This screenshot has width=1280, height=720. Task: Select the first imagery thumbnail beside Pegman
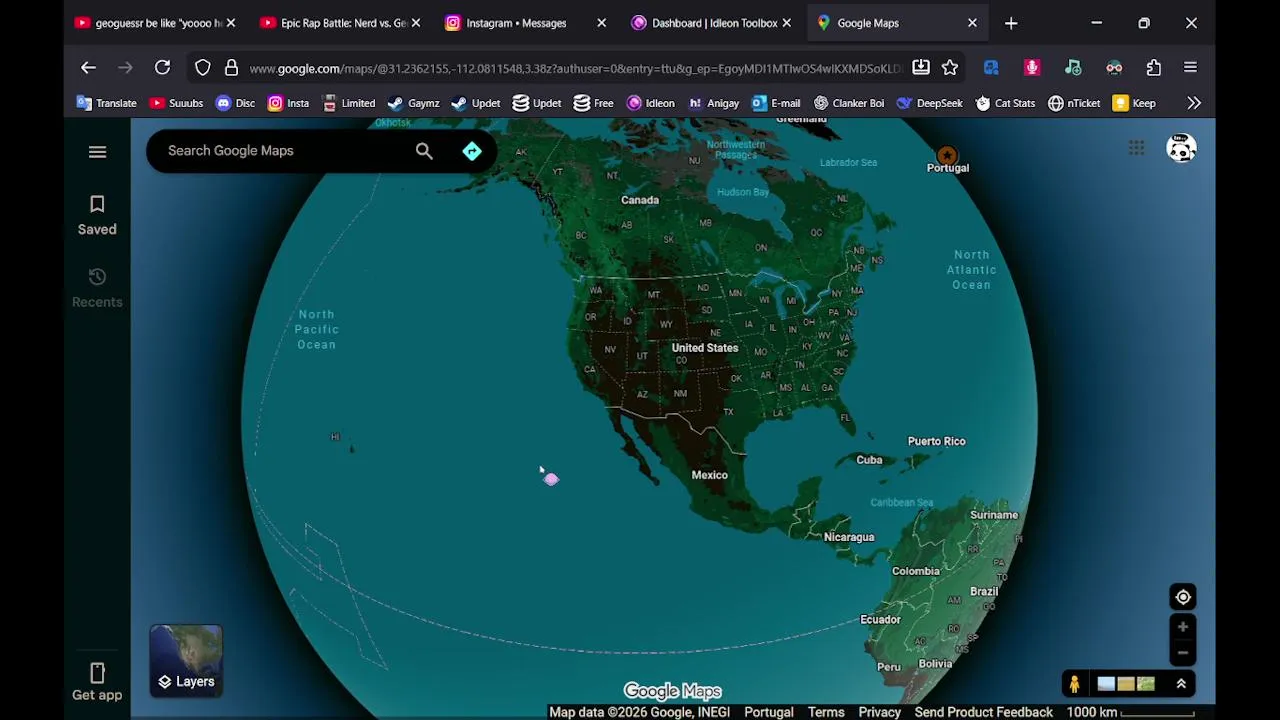pyautogui.click(x=1106, y=684)
